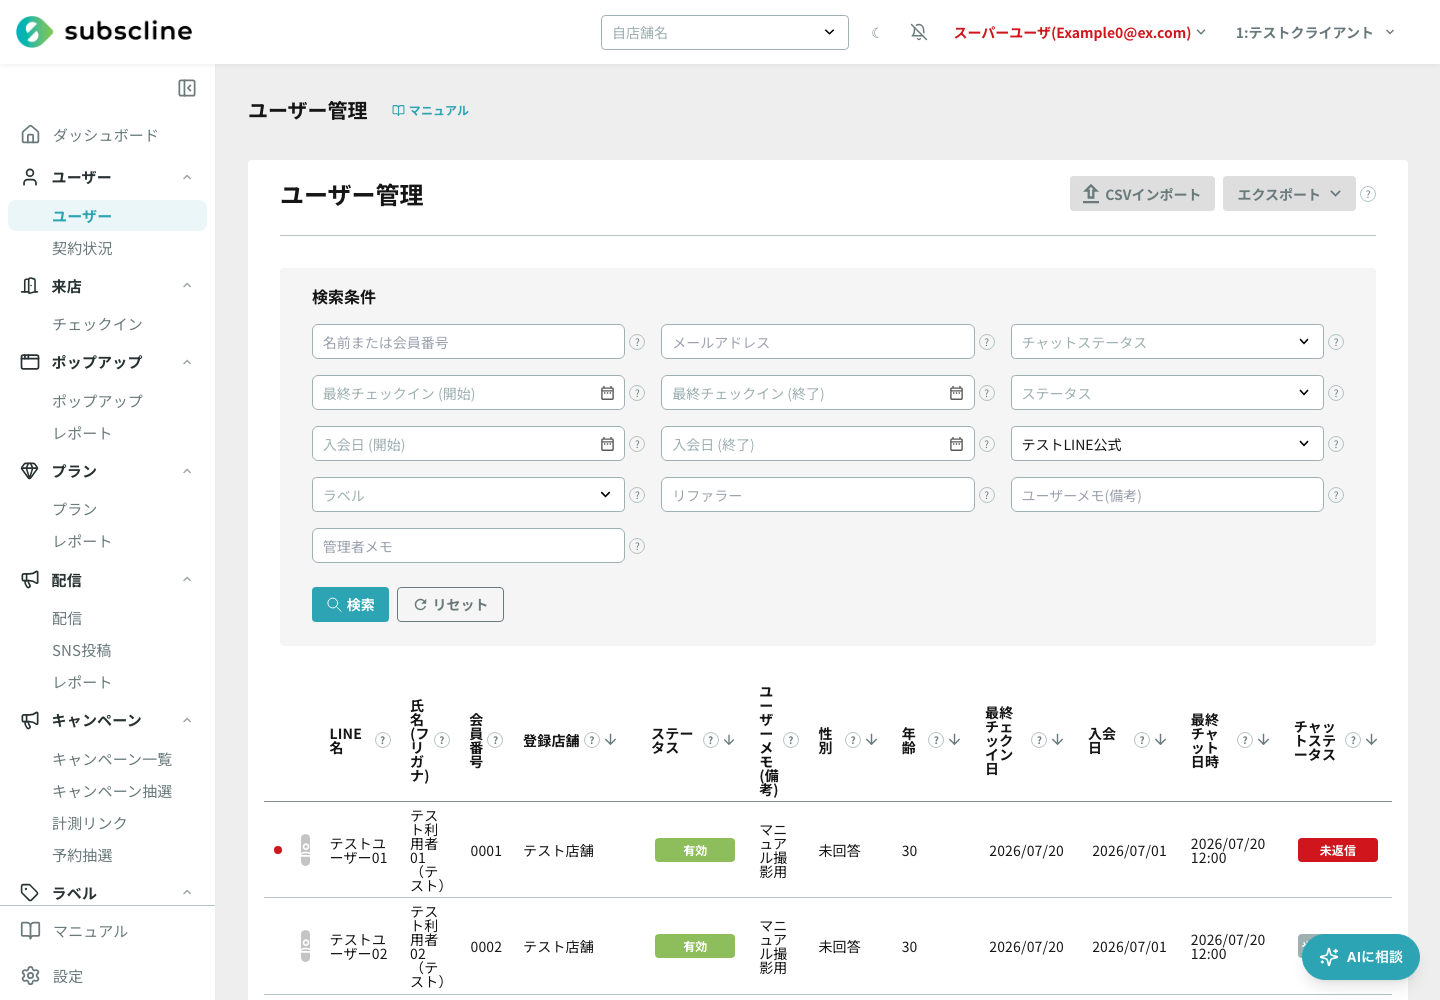Click the muted notification bell icon
The image size is (1440, 1000).
tap(919, 33)
